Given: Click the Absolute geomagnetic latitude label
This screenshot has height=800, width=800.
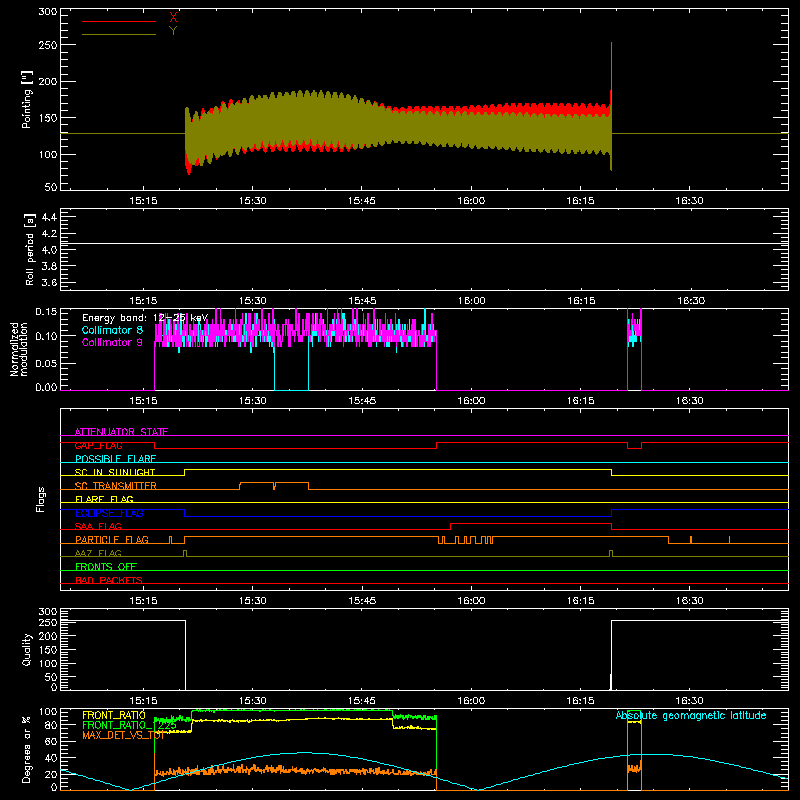Looking at the screenshot, I should 691,715.
